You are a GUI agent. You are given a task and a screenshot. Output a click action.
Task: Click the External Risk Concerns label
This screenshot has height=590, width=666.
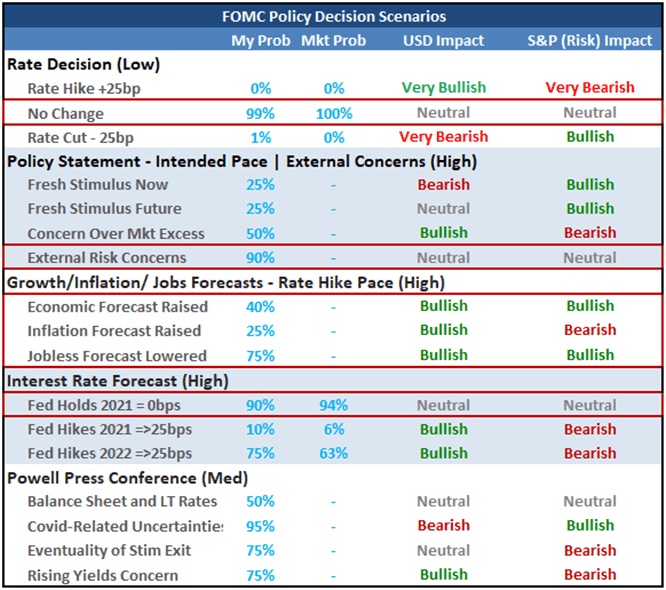point(107,258)
